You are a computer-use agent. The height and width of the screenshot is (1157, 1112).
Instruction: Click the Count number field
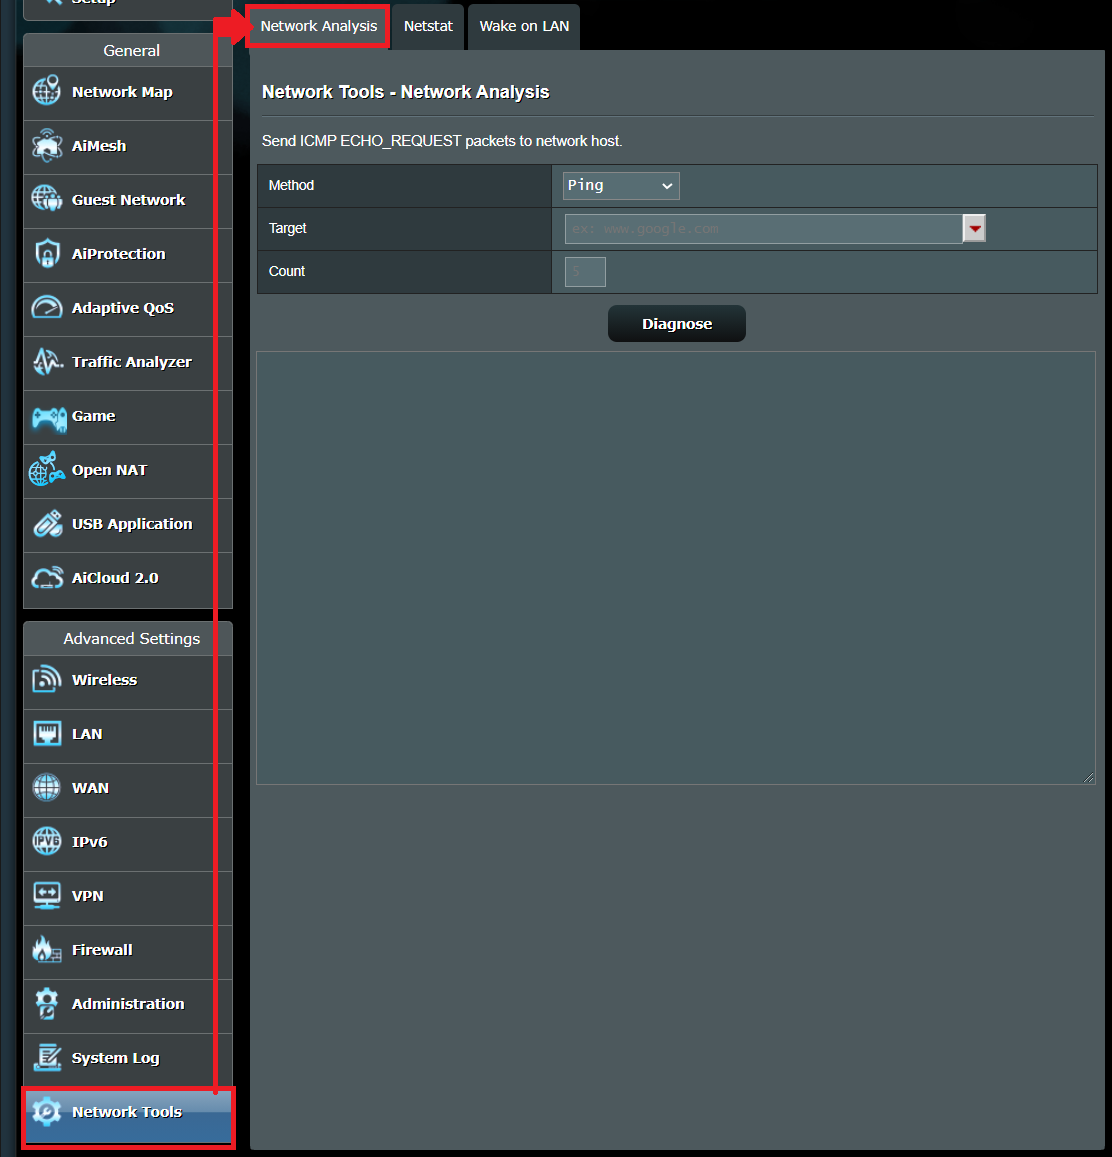[585, 272]
